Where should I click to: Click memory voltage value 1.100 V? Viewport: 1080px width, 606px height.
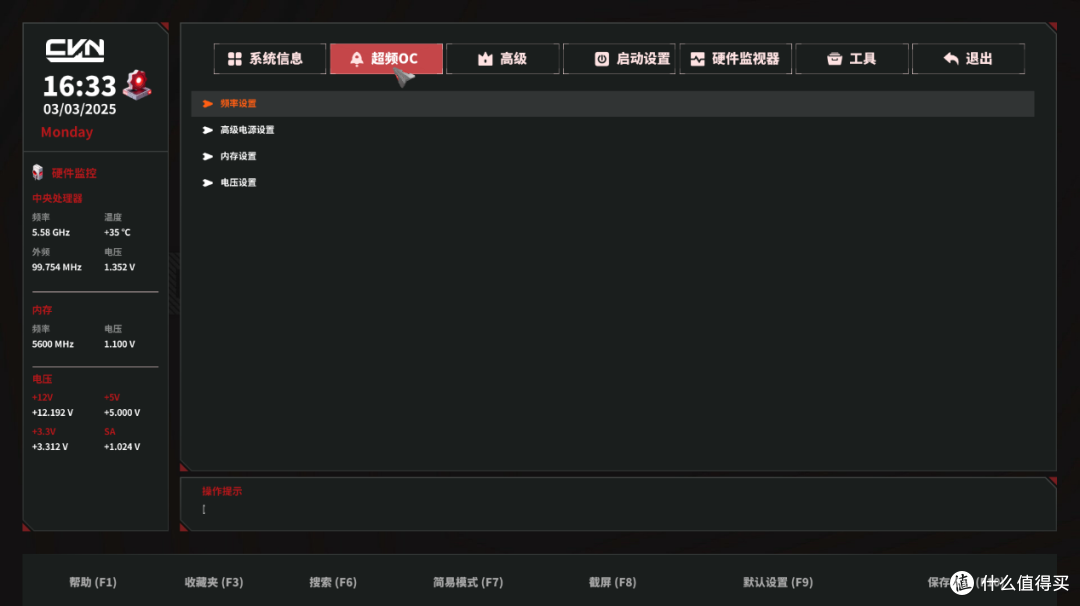tap(119, 344)
